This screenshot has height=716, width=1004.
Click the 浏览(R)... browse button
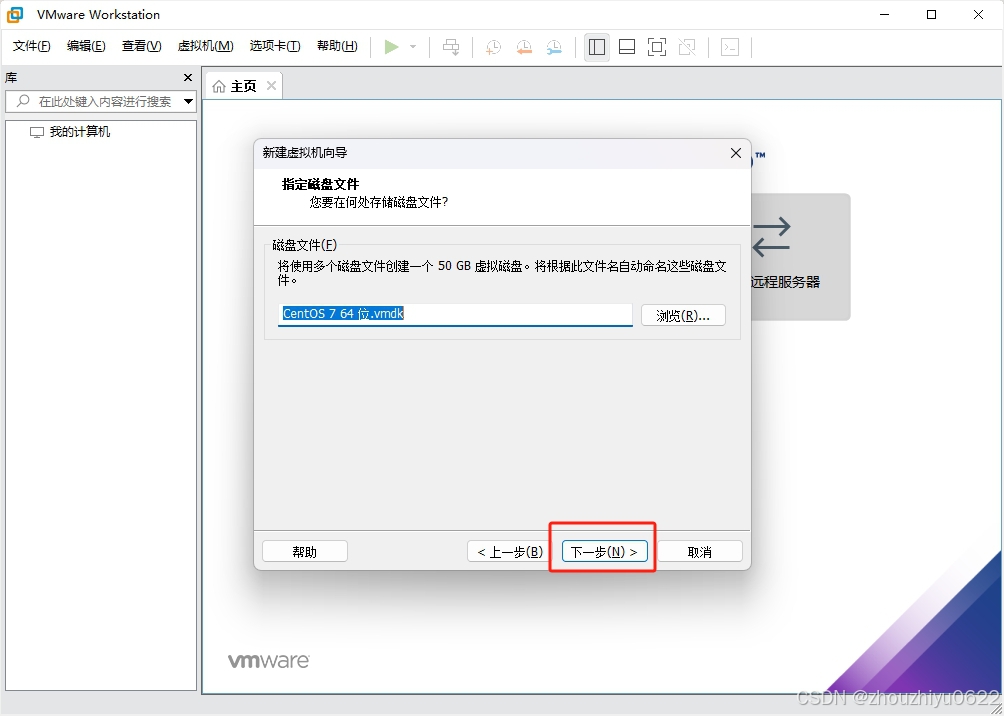point(683,315)
